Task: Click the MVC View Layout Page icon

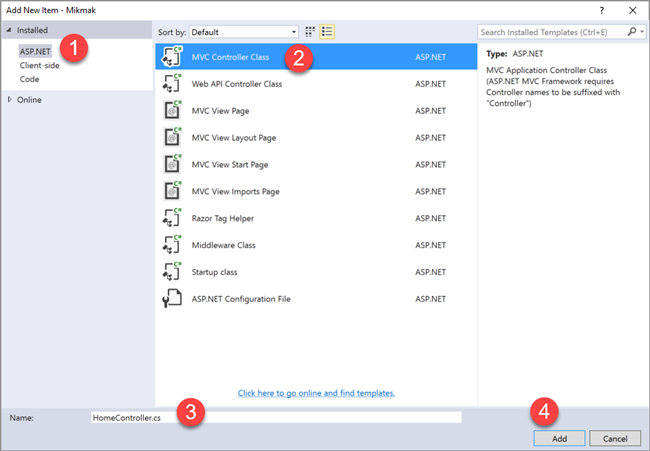Action: [x=172, y=138]
